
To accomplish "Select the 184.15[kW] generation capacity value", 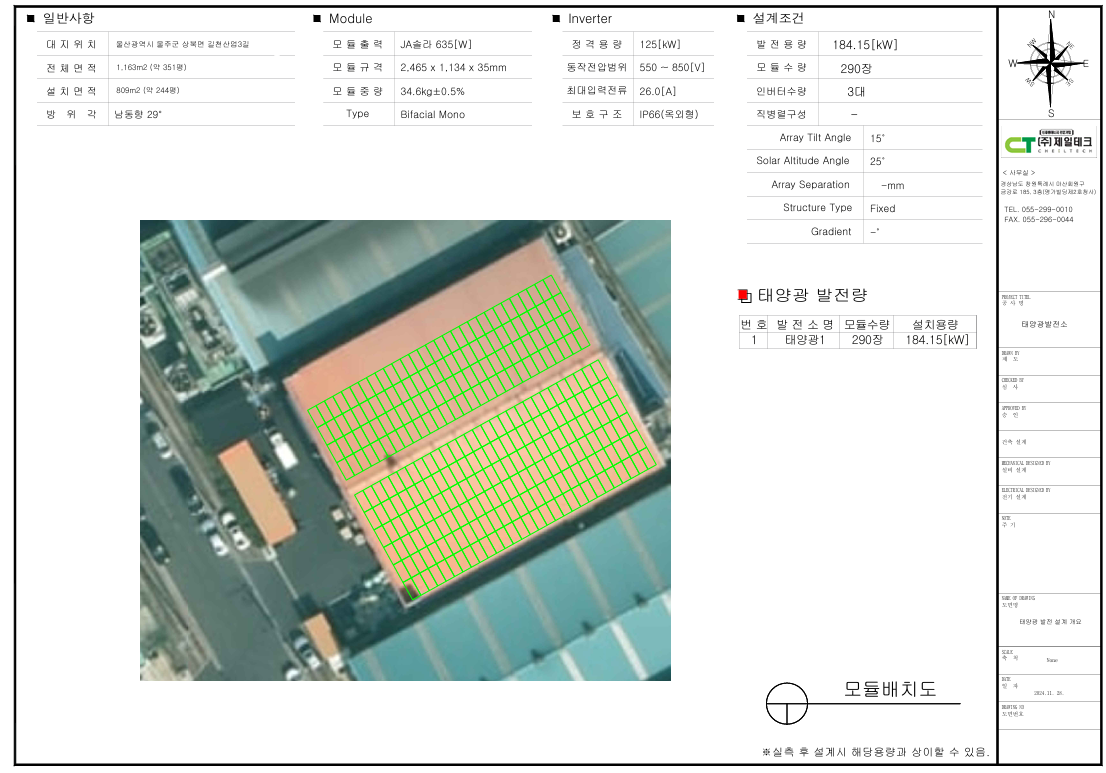I will pyautogui.click(x=865, y=44).
